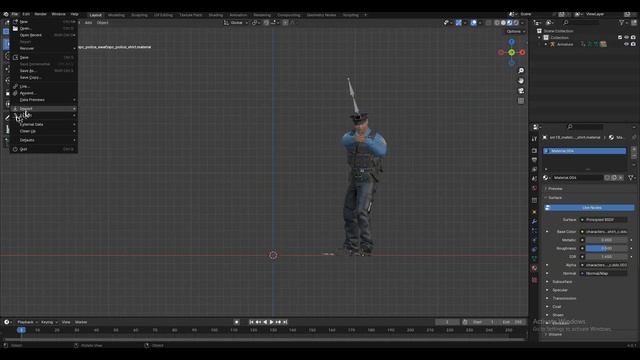
Task: Hide Collection with its eye icon
Action: [x=627, y=38]
